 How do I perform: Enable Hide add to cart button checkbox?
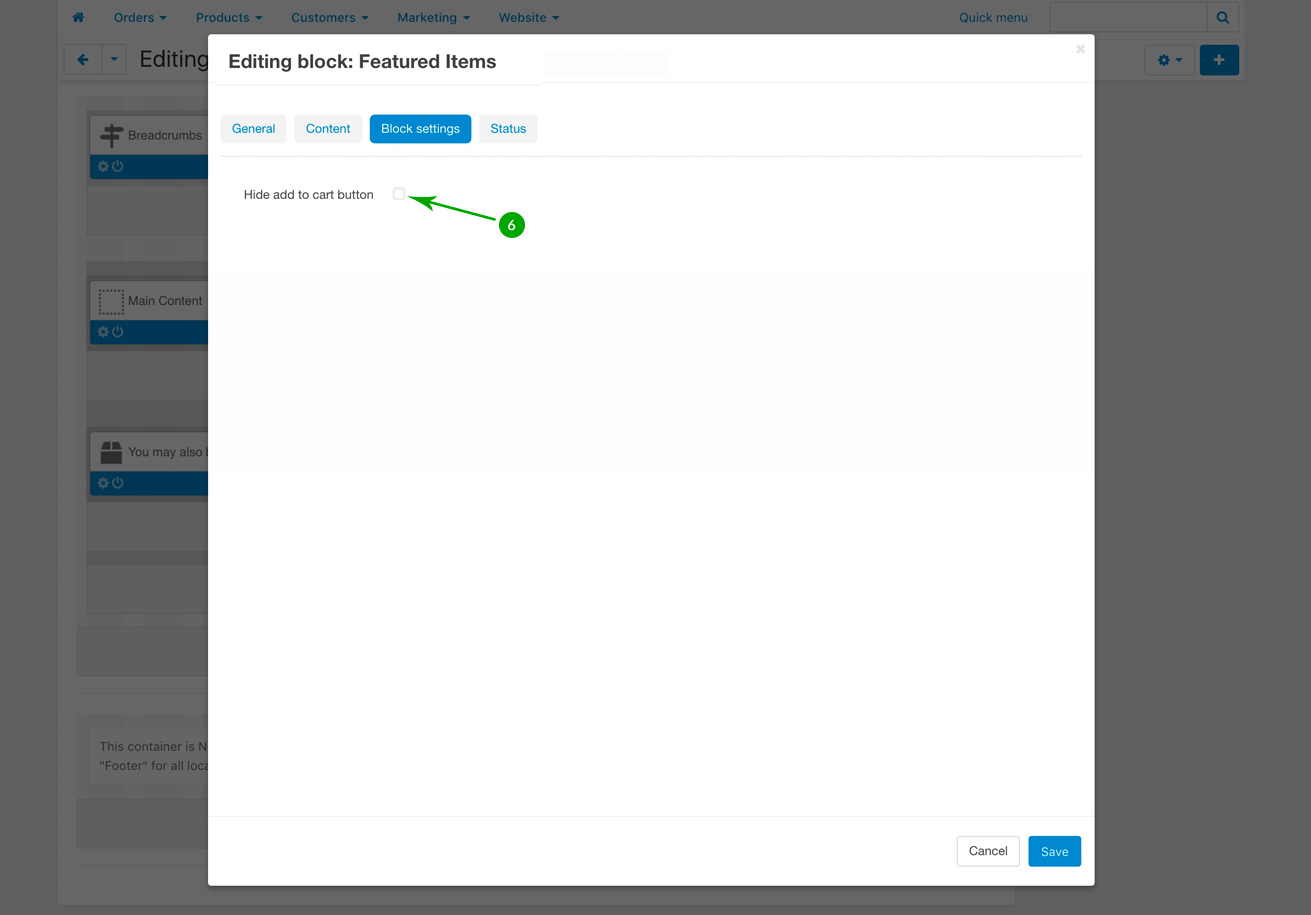(x=399, y=194)
